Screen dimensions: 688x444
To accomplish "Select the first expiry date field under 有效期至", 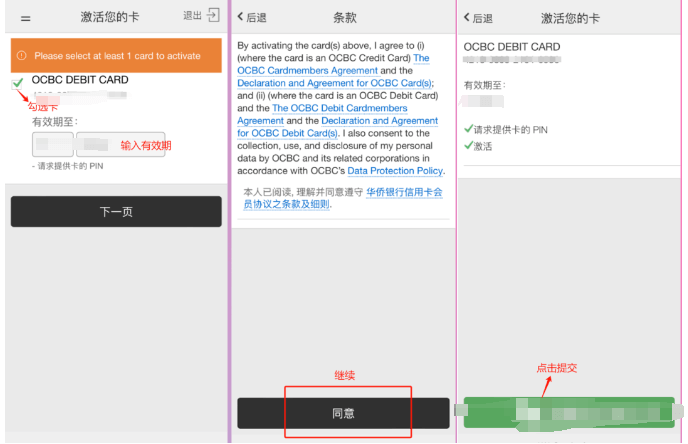I will (52, 145).
